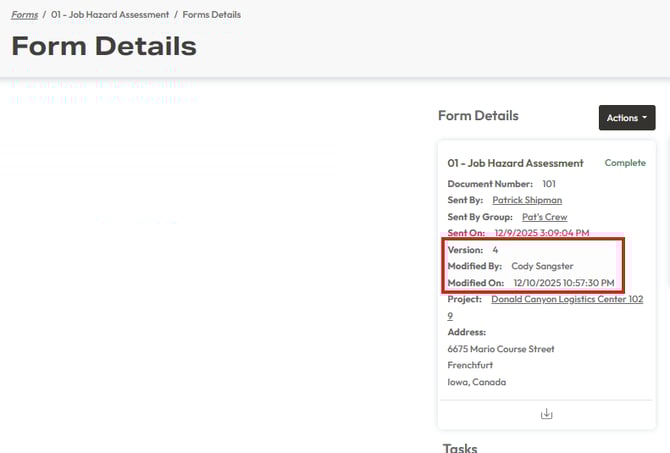Click the Document Number value 101

[549, 184]
